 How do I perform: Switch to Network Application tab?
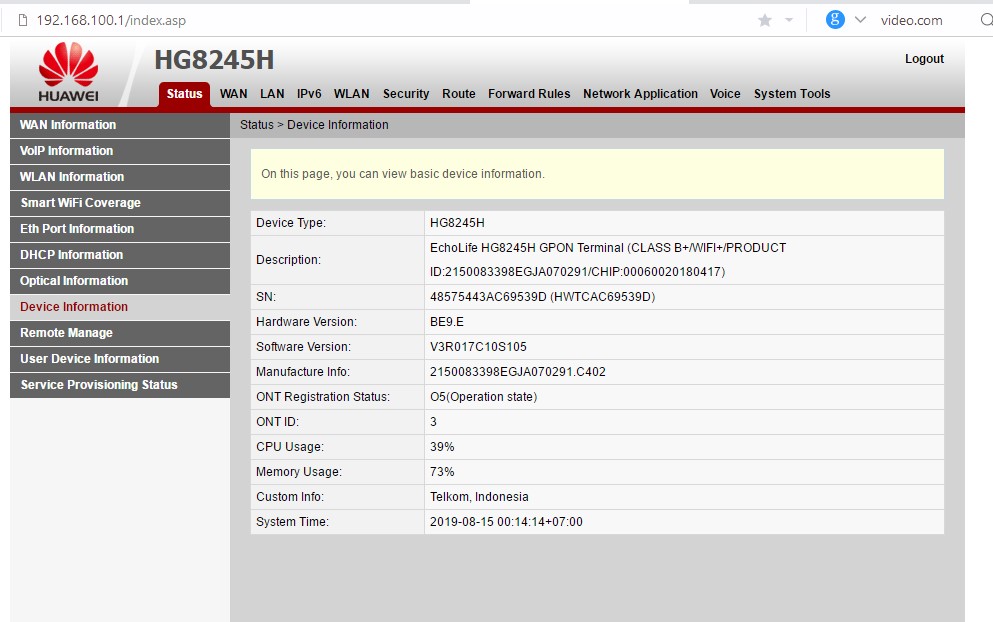640,94
